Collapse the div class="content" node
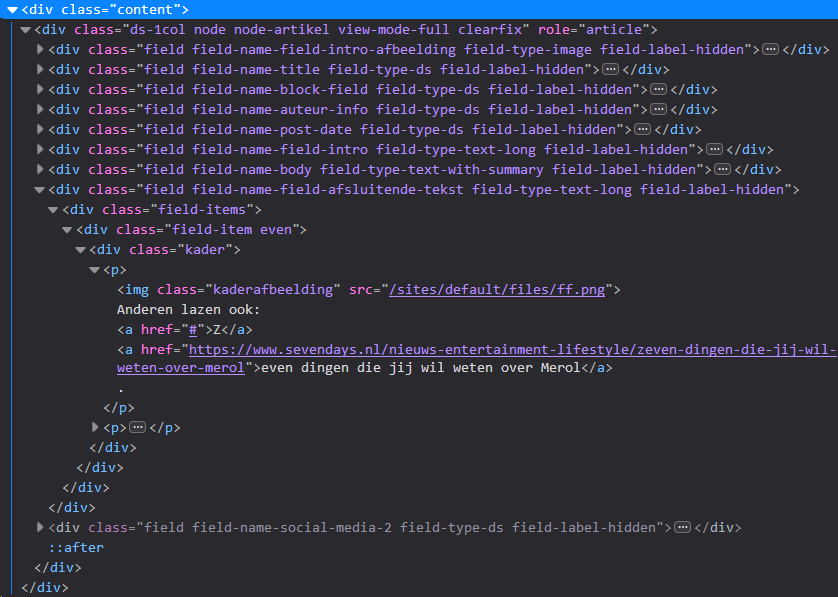The height and width of the screenshot is (597, 838). (x=12, y=10)
